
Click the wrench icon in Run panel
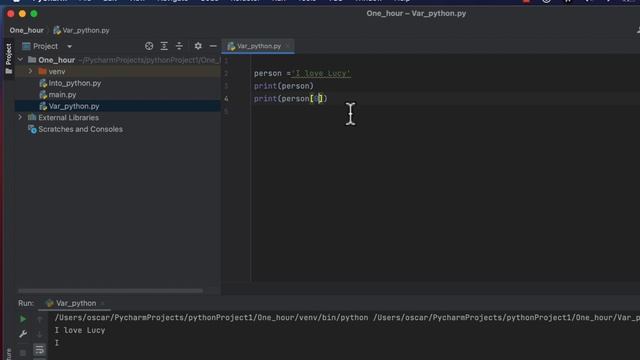pos(23,334)
